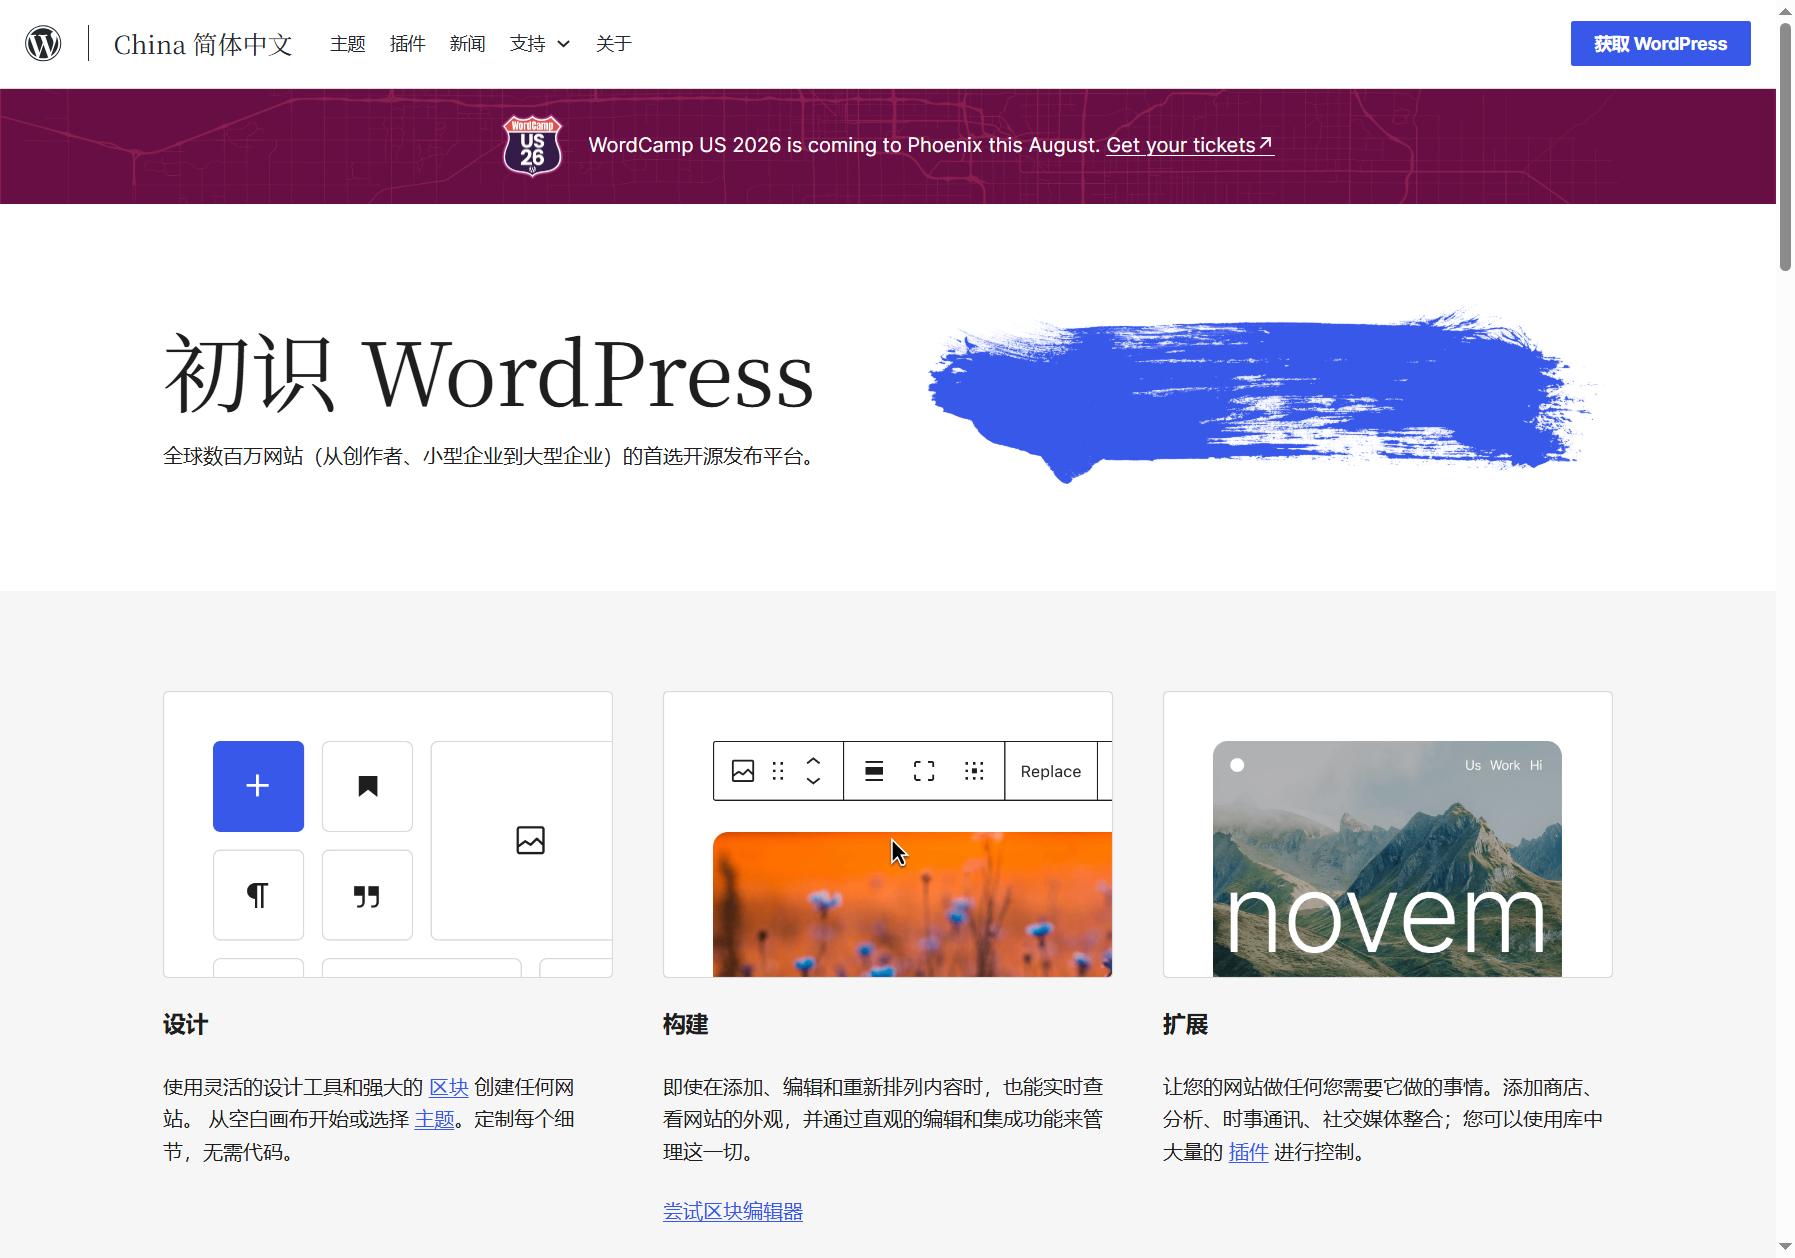
Task: Click the image block type icon in toolbar
Action: (743, 771)
